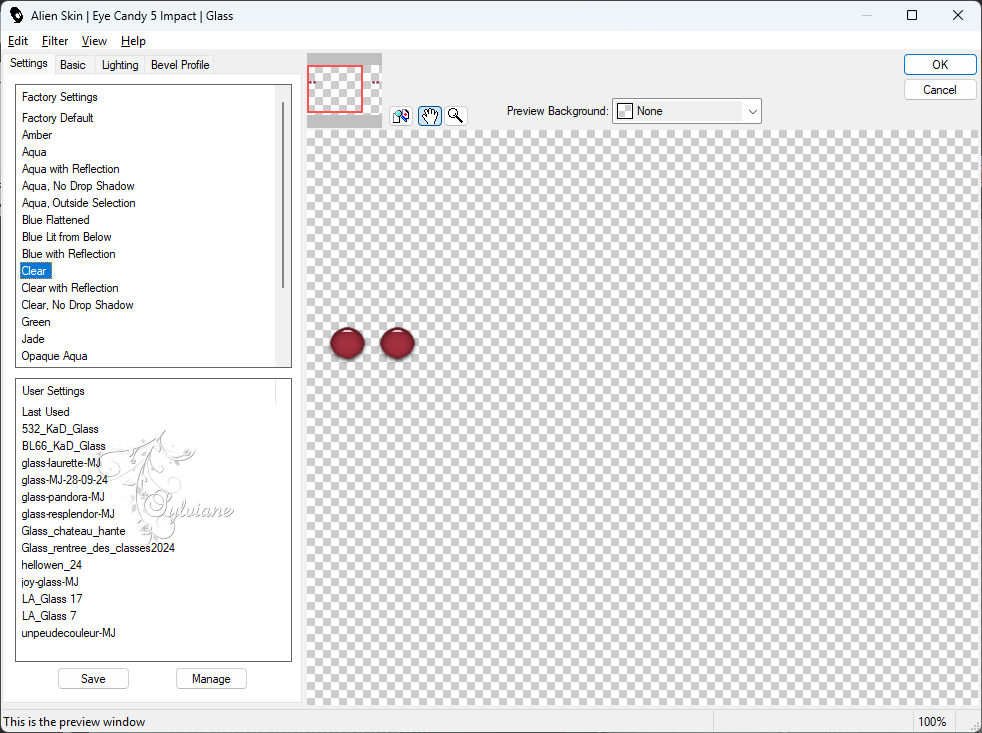Click the navigator thumbnail preview
The image size is (982, 733).
(344, 90)
